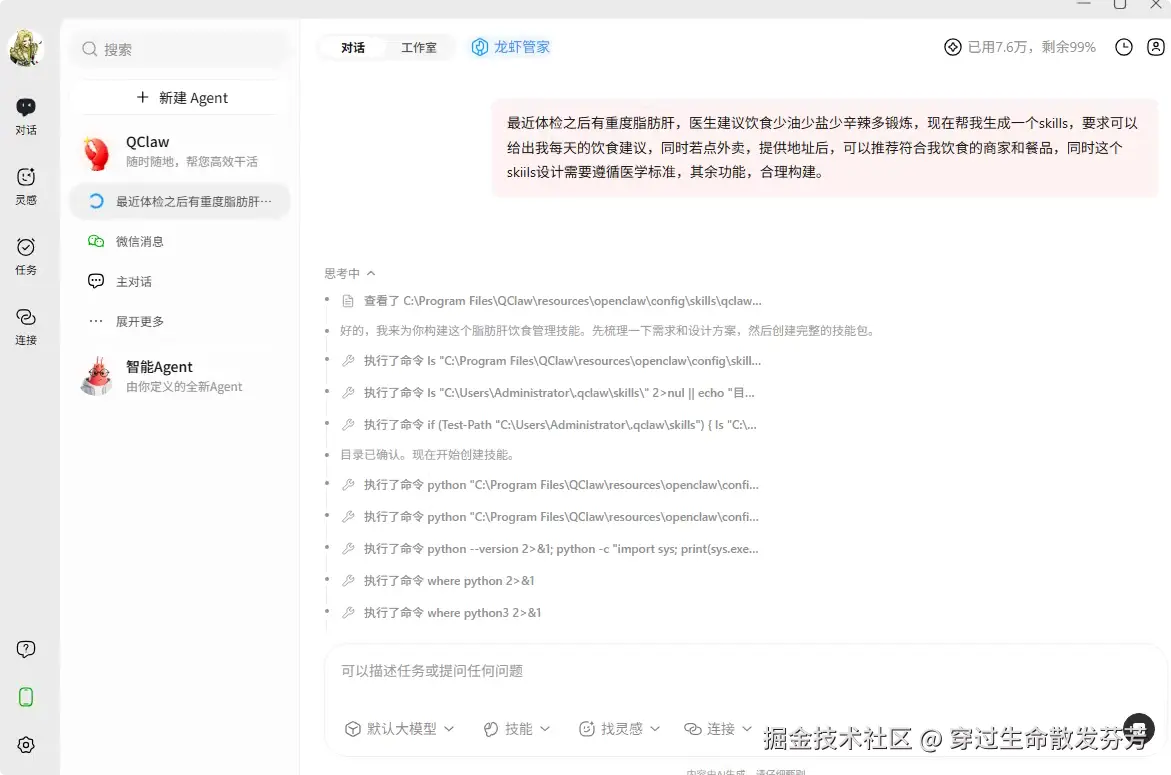1171x775 pixels.
Task: Open the 连接 dropdown in input bar
Action: point(718,729)
